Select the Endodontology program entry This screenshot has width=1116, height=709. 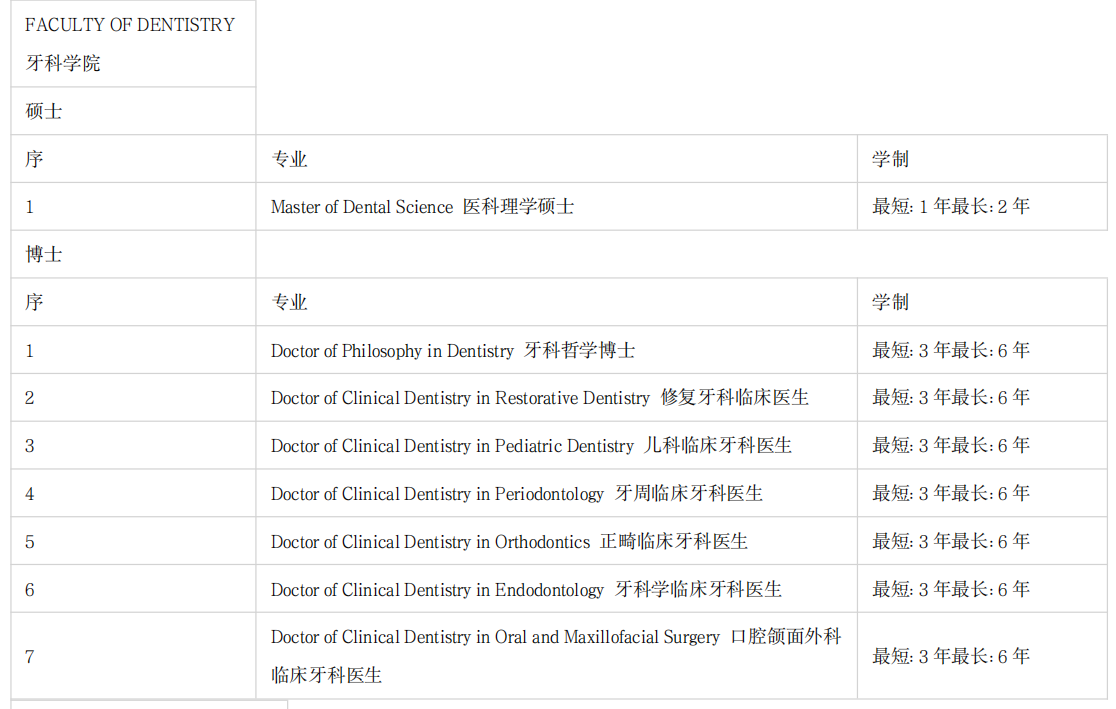point(526,590)
